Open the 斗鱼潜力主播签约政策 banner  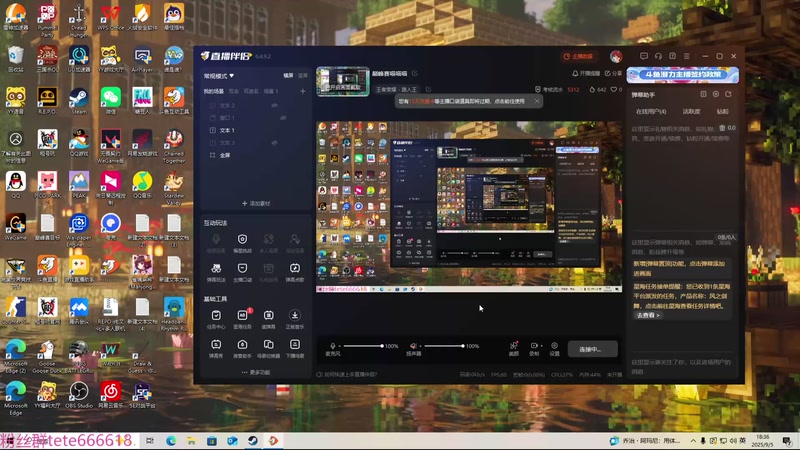pyautogui.click(x=683, y=74)
